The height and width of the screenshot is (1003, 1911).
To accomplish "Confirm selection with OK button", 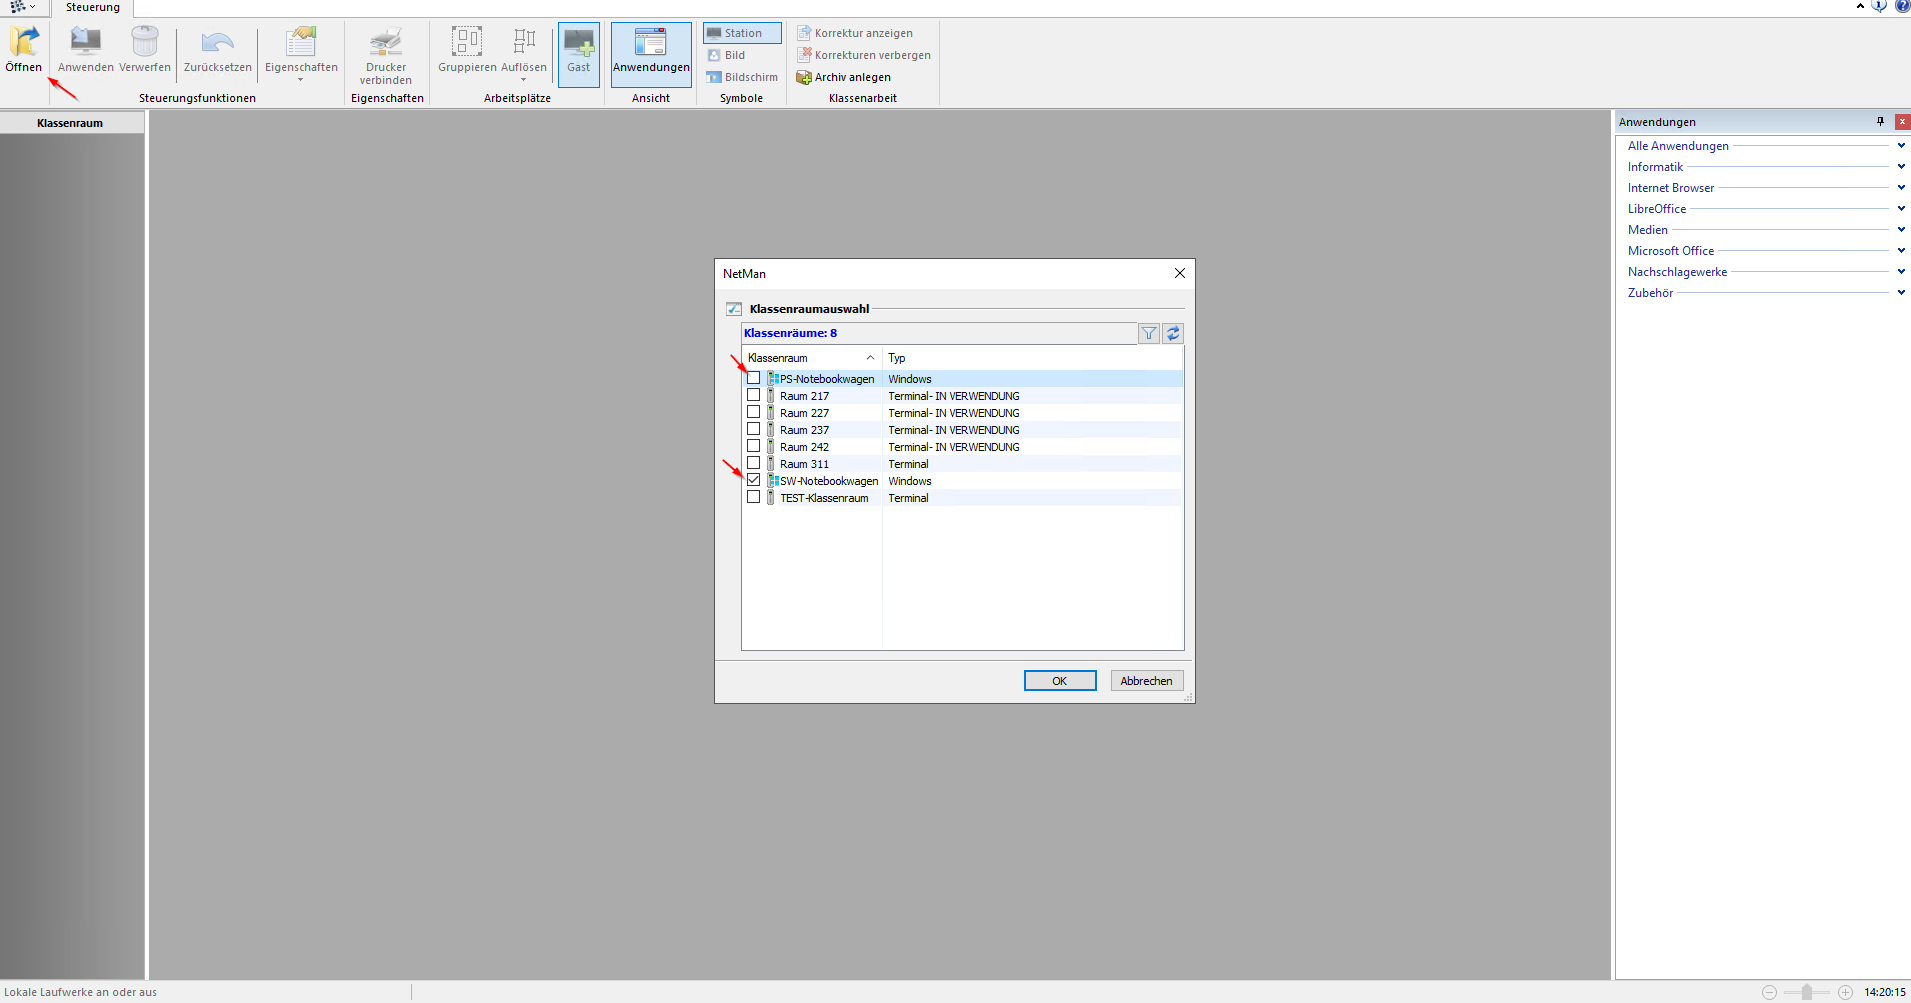I will tap(1060, 681).
